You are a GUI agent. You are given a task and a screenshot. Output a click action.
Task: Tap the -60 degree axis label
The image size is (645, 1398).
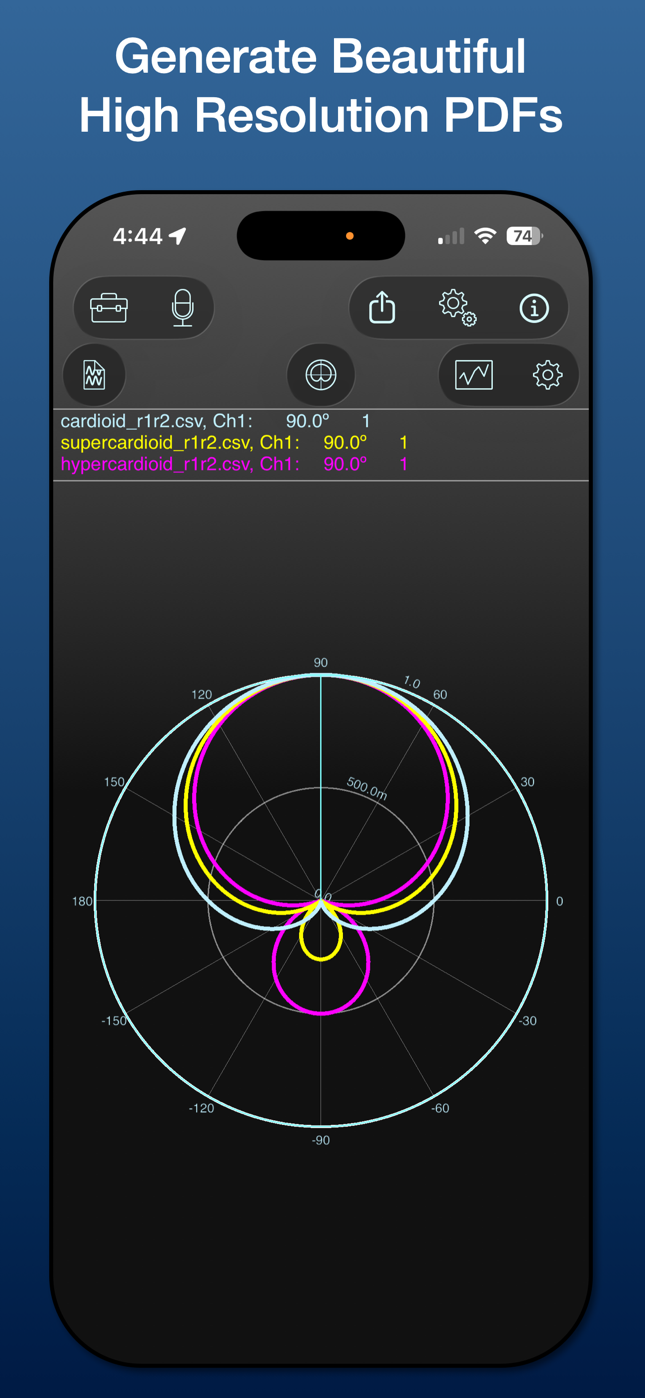(x=440, y=1108)
